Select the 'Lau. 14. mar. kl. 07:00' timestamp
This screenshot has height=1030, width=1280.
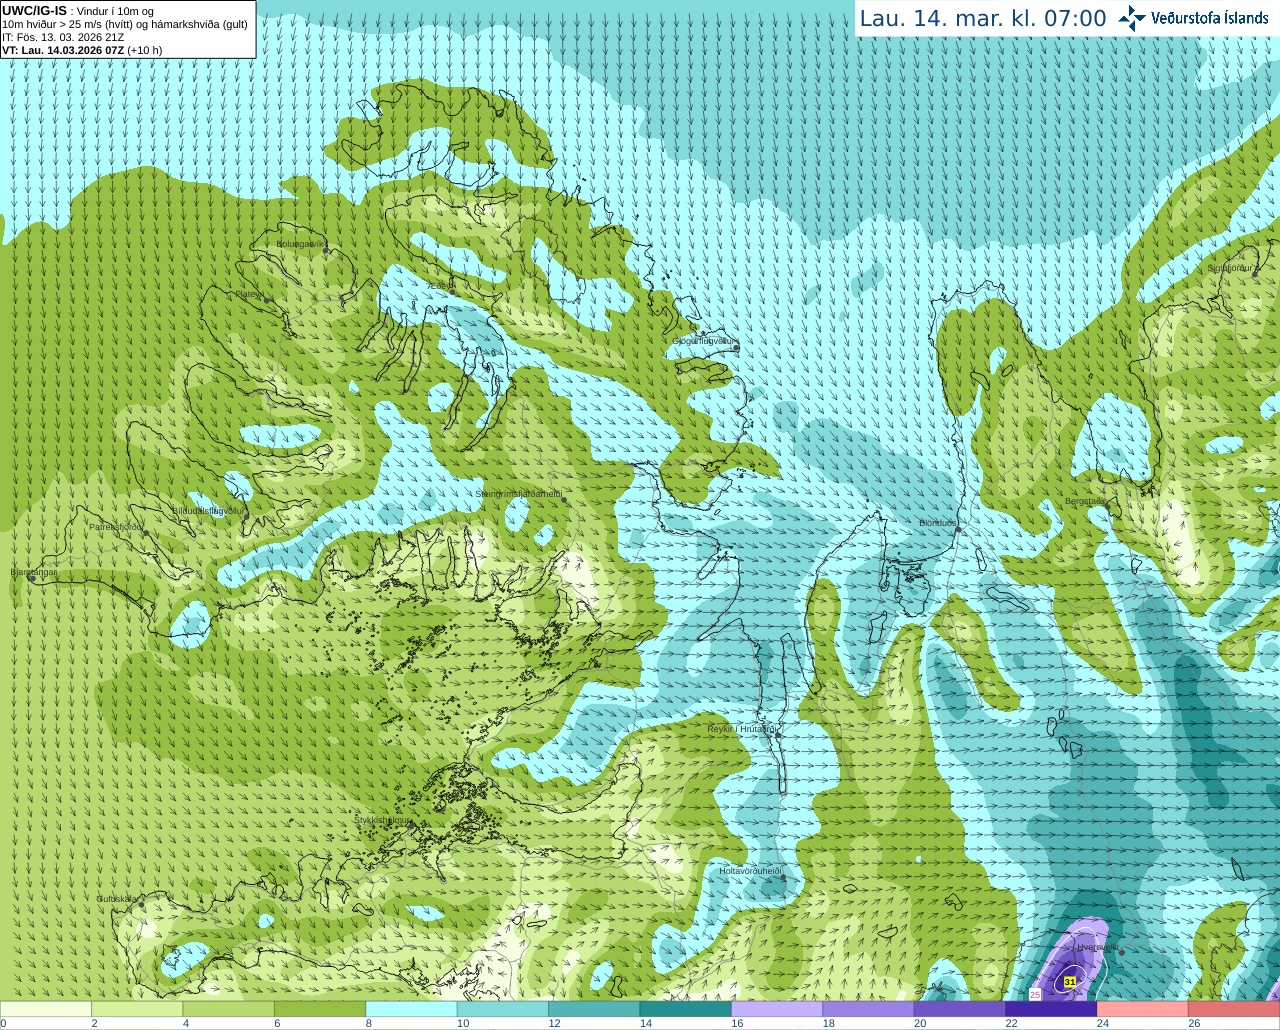coord(983,18)
